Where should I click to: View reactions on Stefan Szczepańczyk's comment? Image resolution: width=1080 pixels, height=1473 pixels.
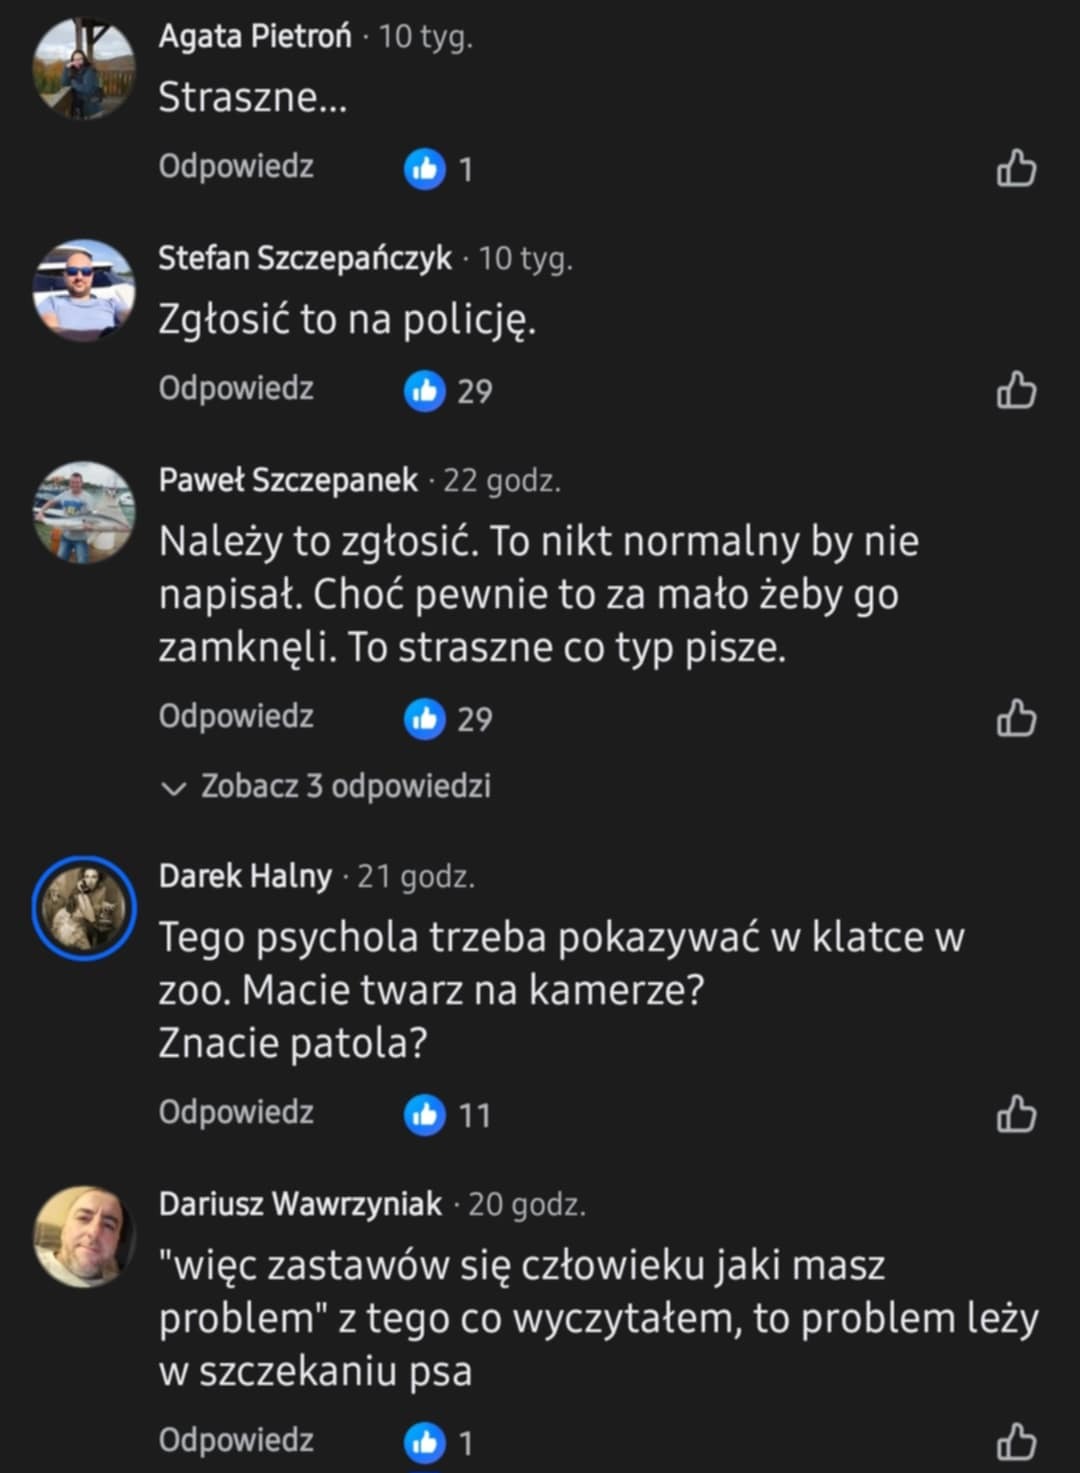tap(447, 391)
